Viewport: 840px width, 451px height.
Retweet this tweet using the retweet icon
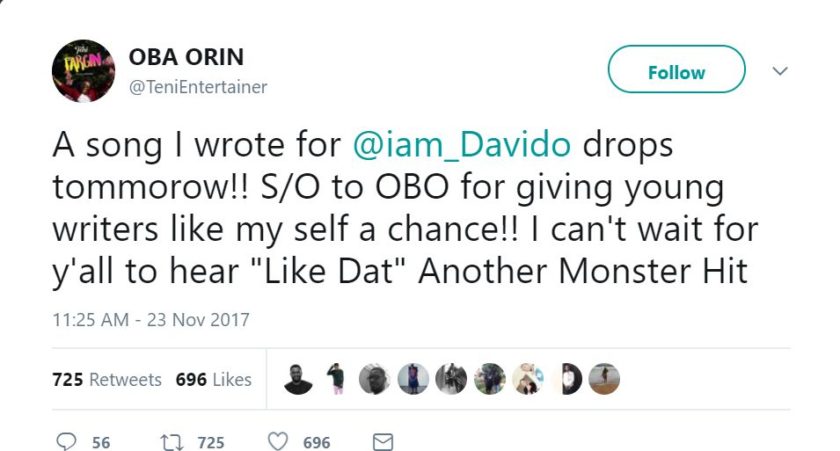[x=175, y=442]
